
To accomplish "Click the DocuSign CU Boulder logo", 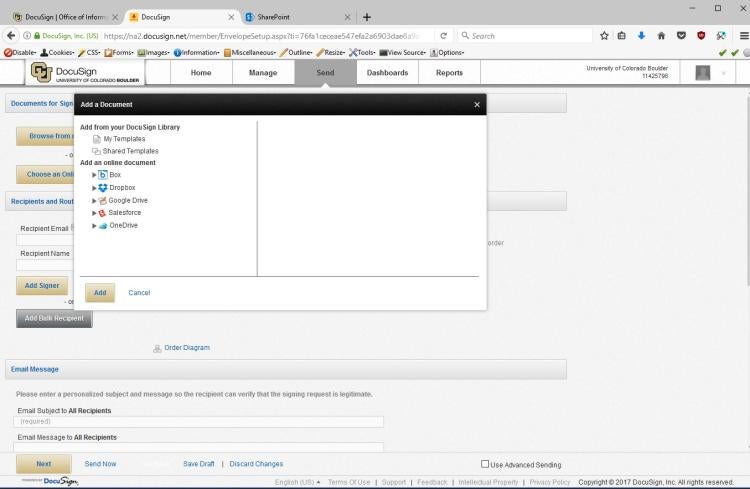I will [x=85, y=73].
